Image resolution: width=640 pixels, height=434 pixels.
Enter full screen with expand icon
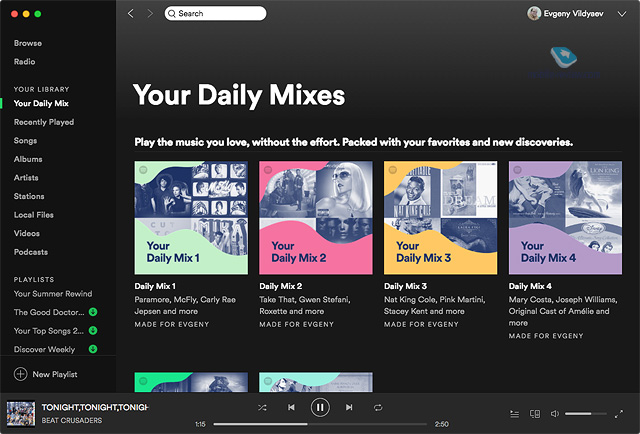[619, 414]
